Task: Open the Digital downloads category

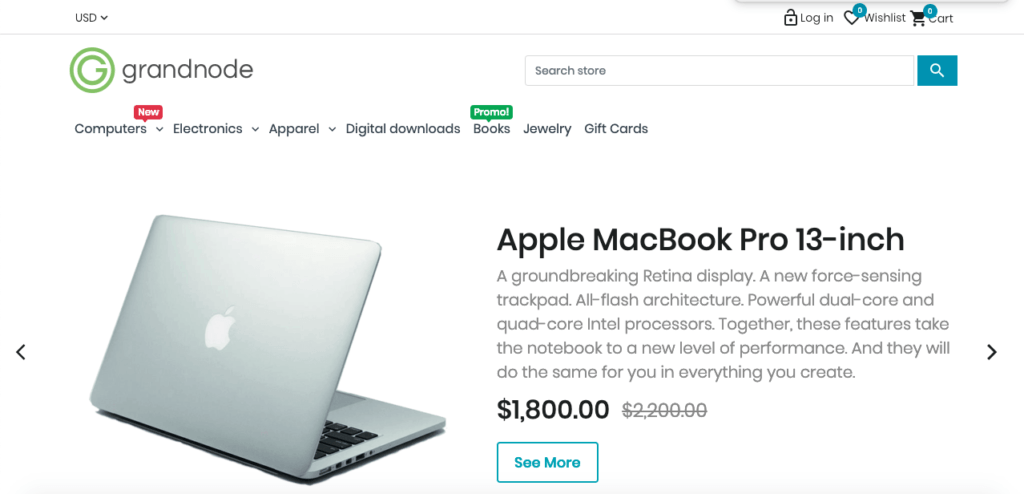Action: tap(403, 129)
